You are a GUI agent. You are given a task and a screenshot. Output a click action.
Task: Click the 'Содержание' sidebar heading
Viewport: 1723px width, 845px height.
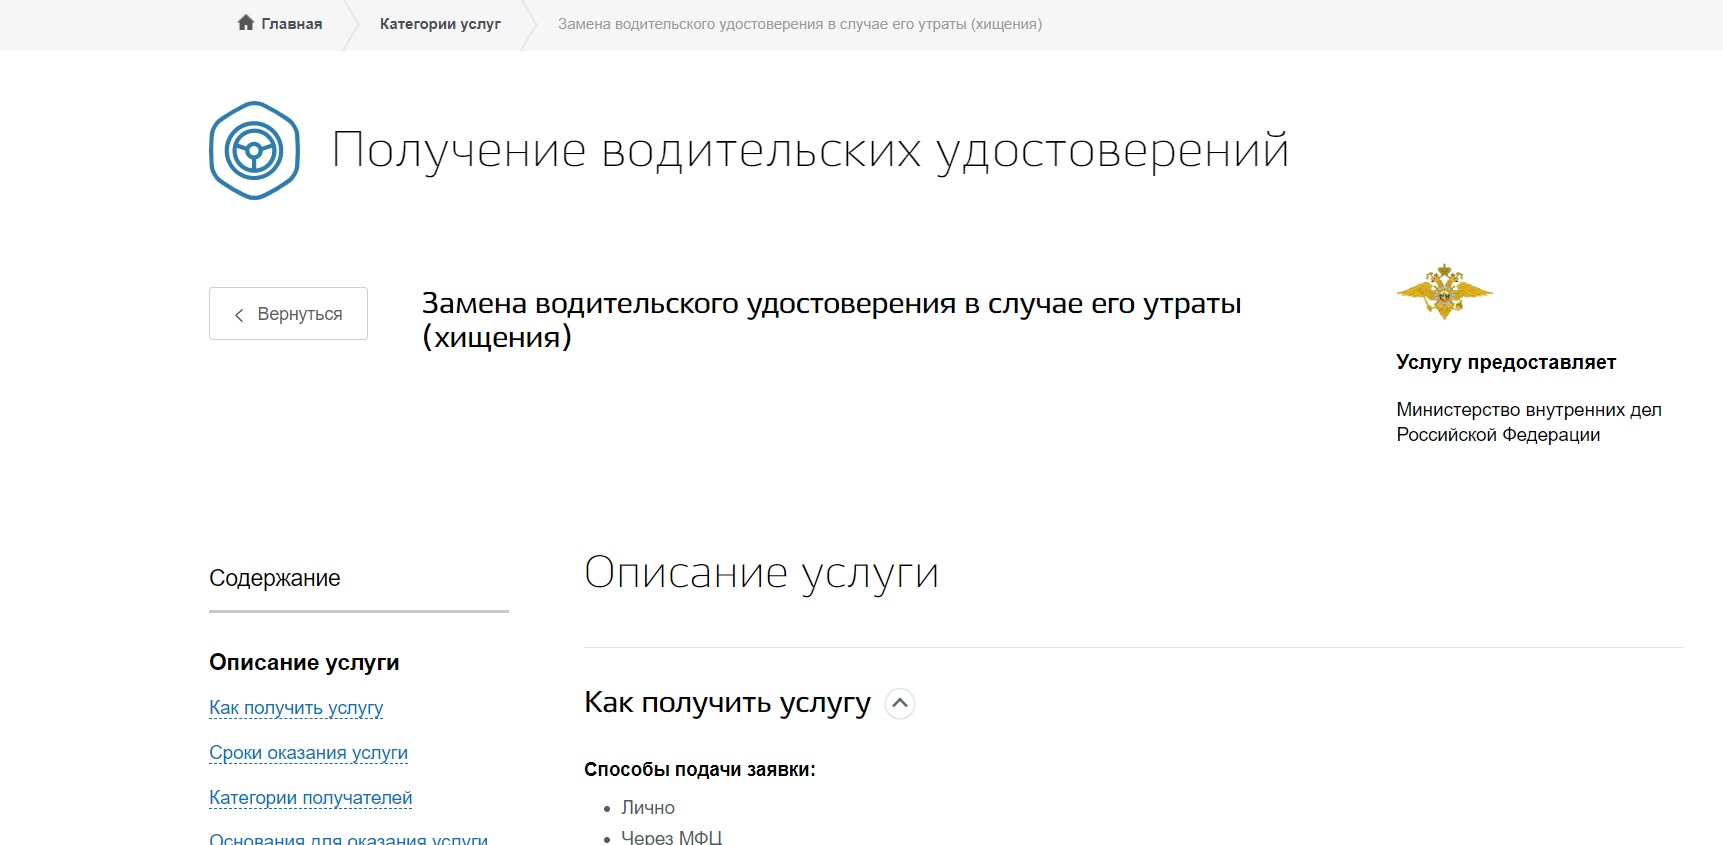tap(275, 578)
